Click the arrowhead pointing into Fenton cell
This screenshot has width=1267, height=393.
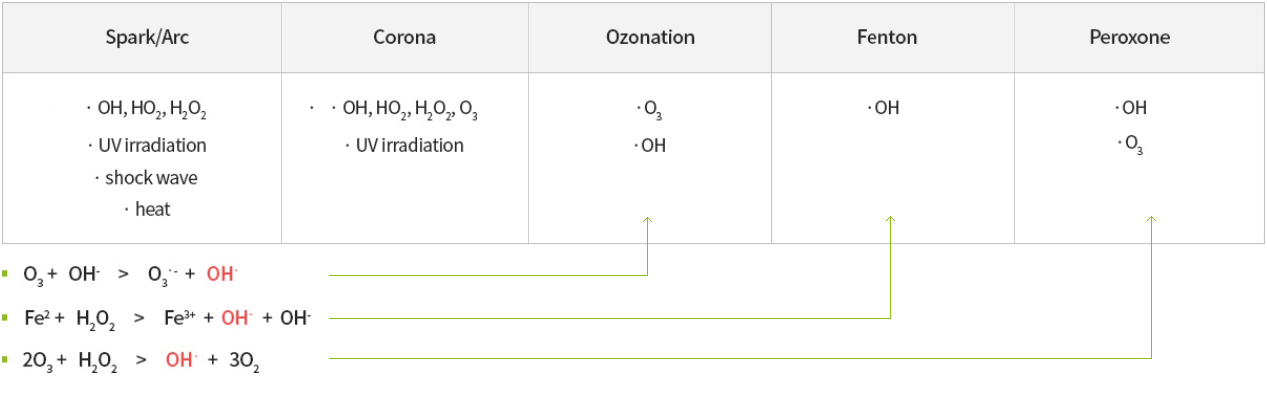click(890, 220)
